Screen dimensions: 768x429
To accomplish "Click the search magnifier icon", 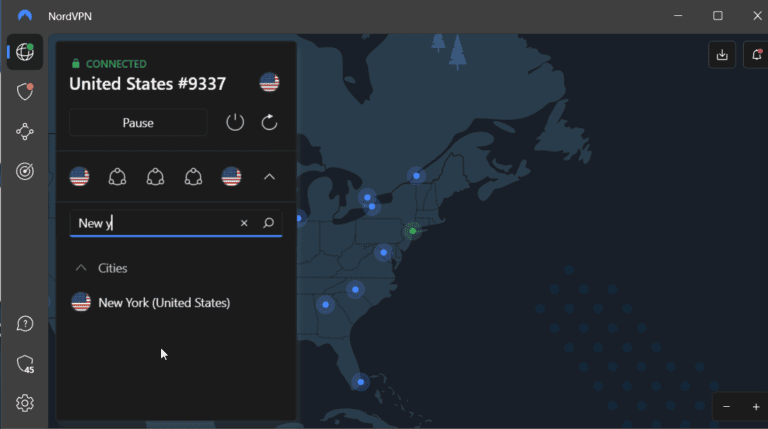I will coord(268,223).
